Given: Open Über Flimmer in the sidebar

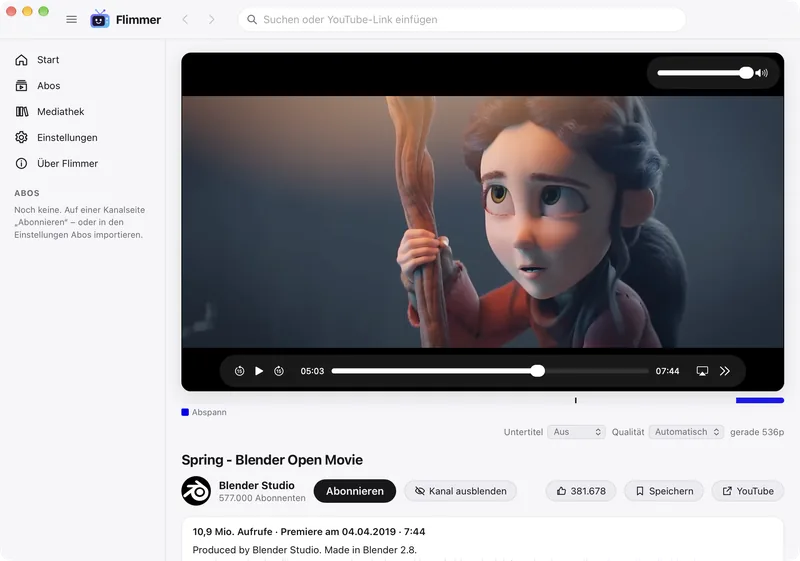Looking at the screenshot, I should [x=83, y=164].
